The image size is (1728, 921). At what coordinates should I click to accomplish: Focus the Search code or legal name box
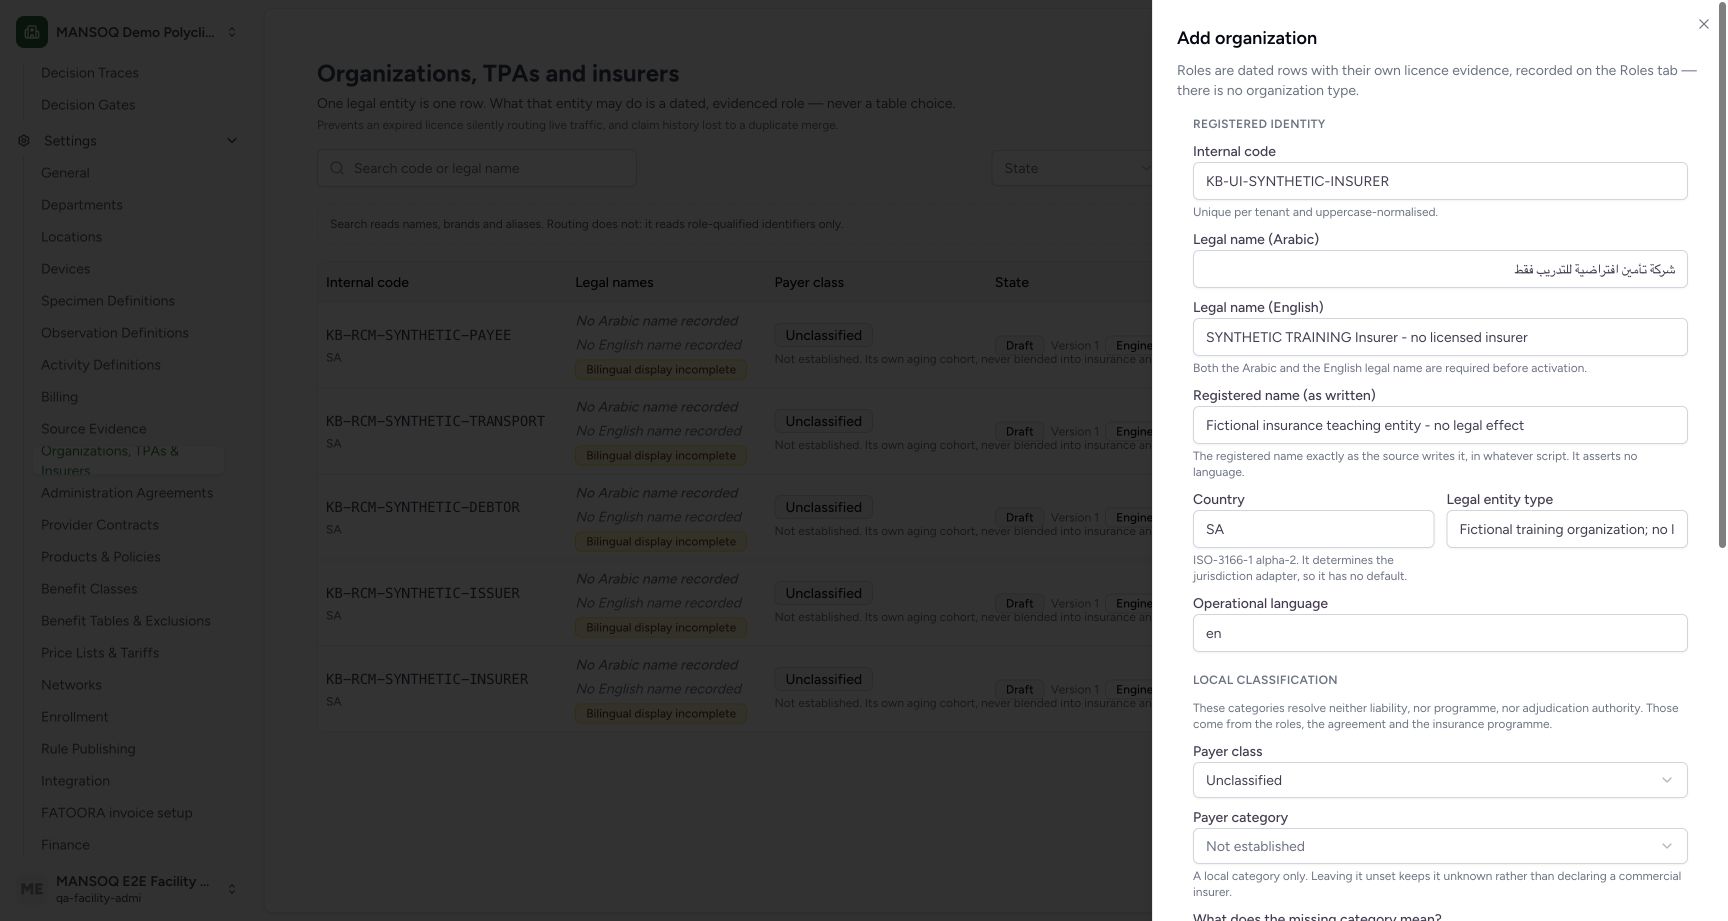[477, 168]
